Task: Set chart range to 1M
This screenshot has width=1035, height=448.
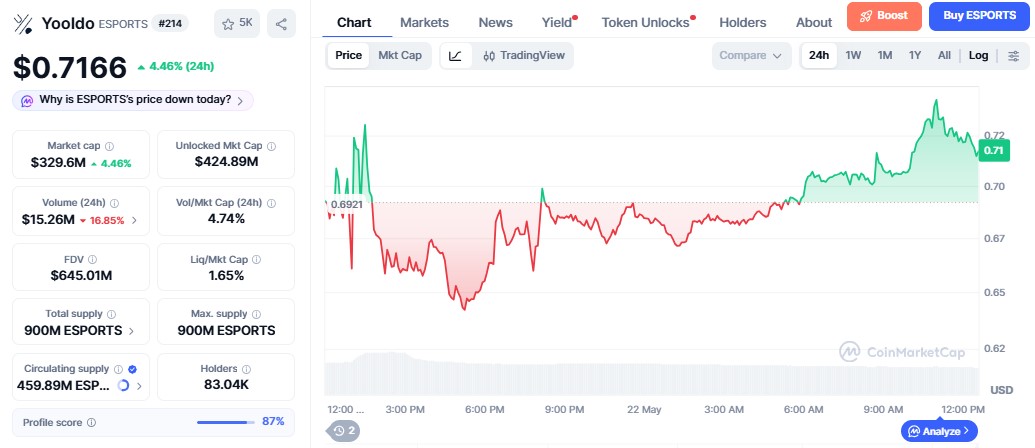Action: click(x=885, y=55)
